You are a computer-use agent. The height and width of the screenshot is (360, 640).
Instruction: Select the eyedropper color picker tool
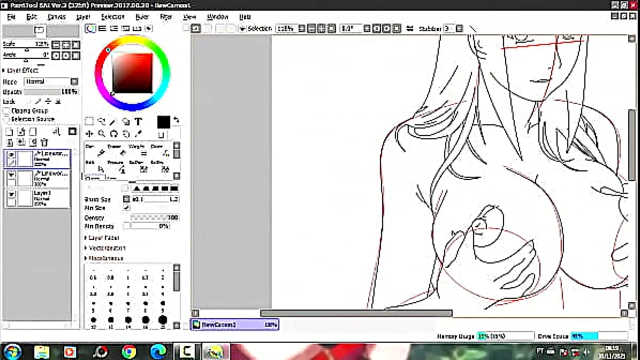[x=138, y=133]
